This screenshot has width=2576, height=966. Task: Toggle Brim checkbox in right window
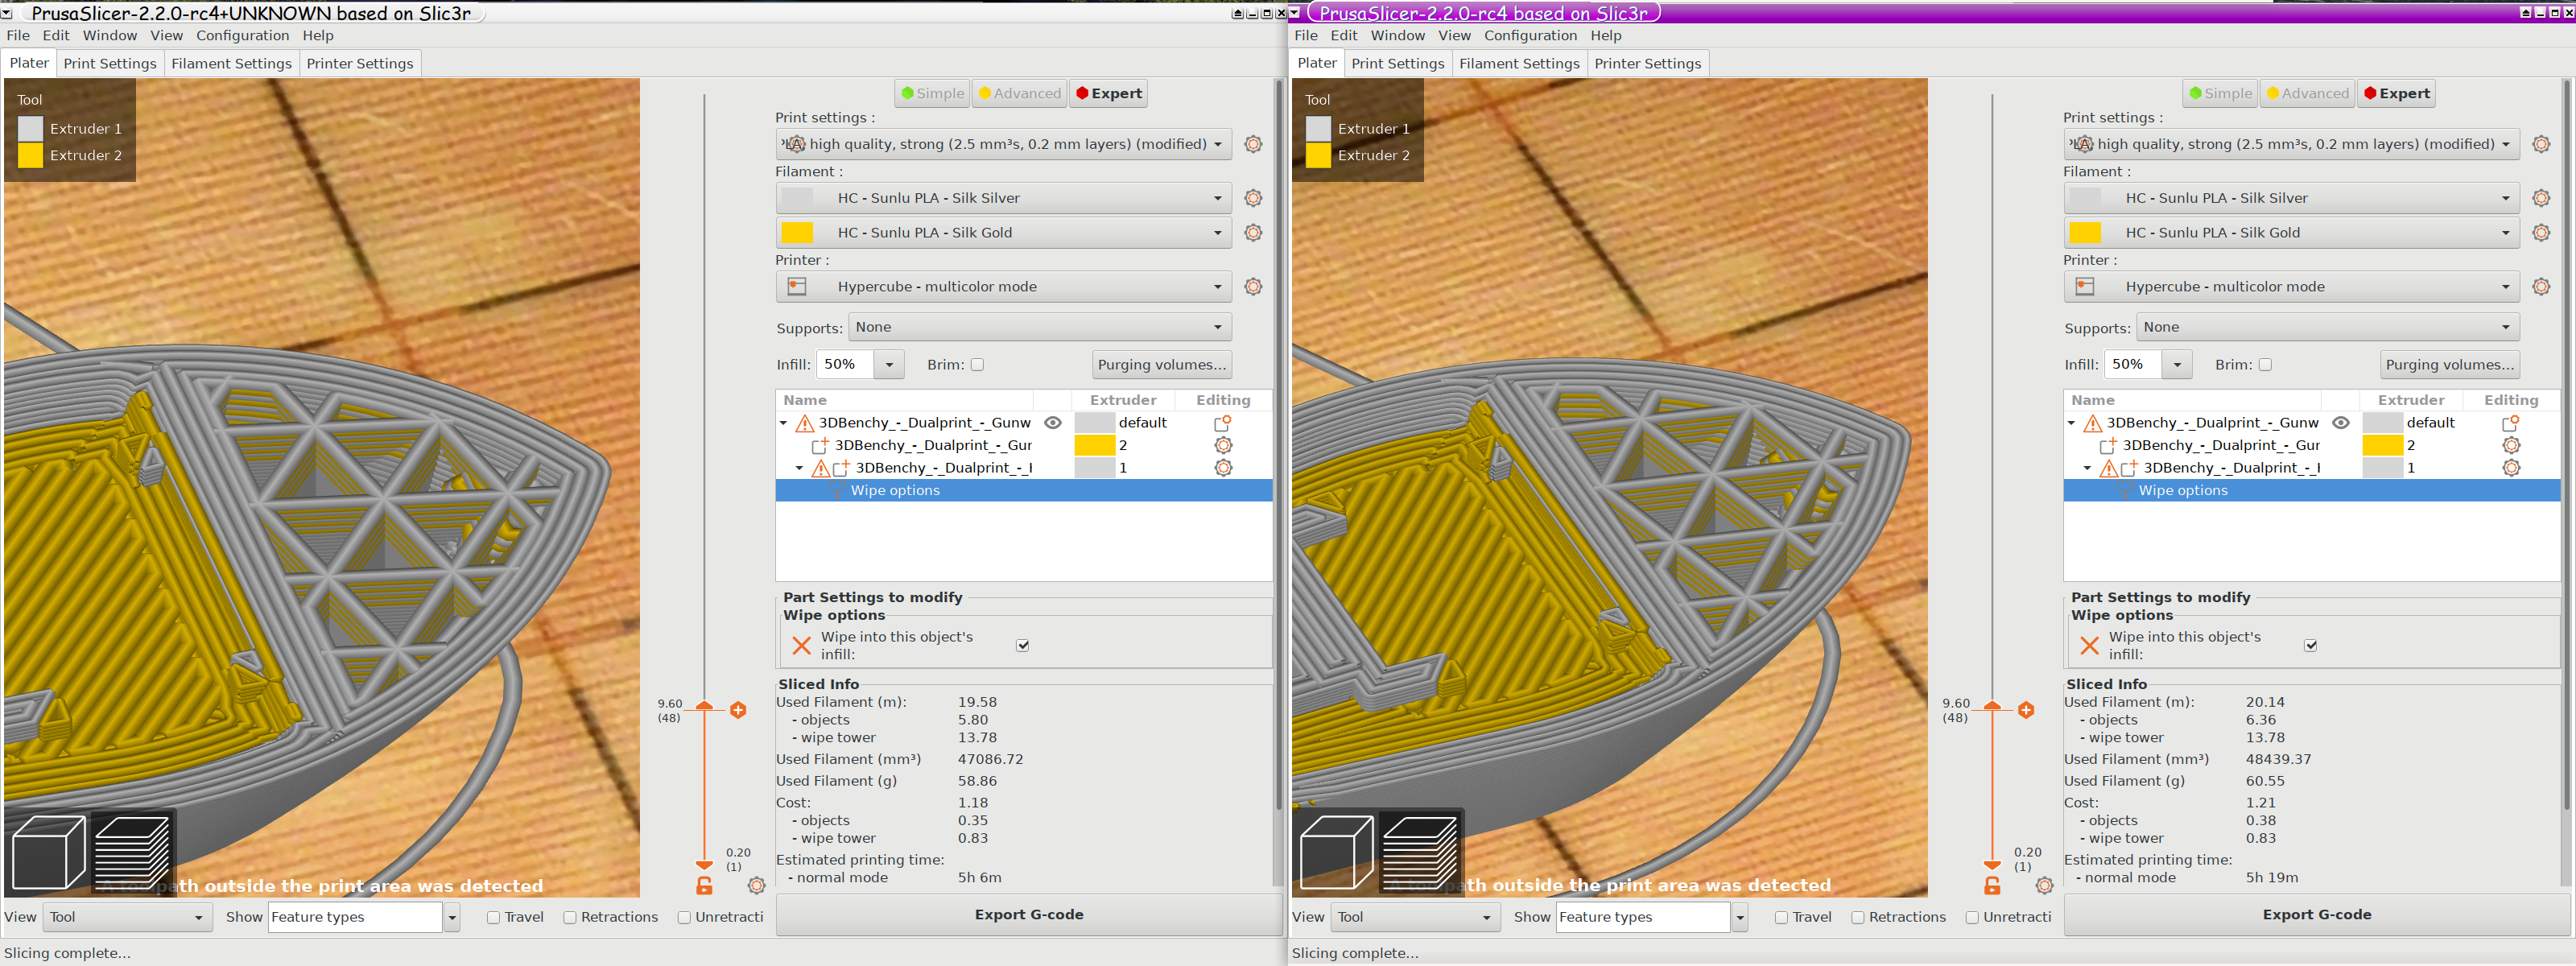(2265, 365)
